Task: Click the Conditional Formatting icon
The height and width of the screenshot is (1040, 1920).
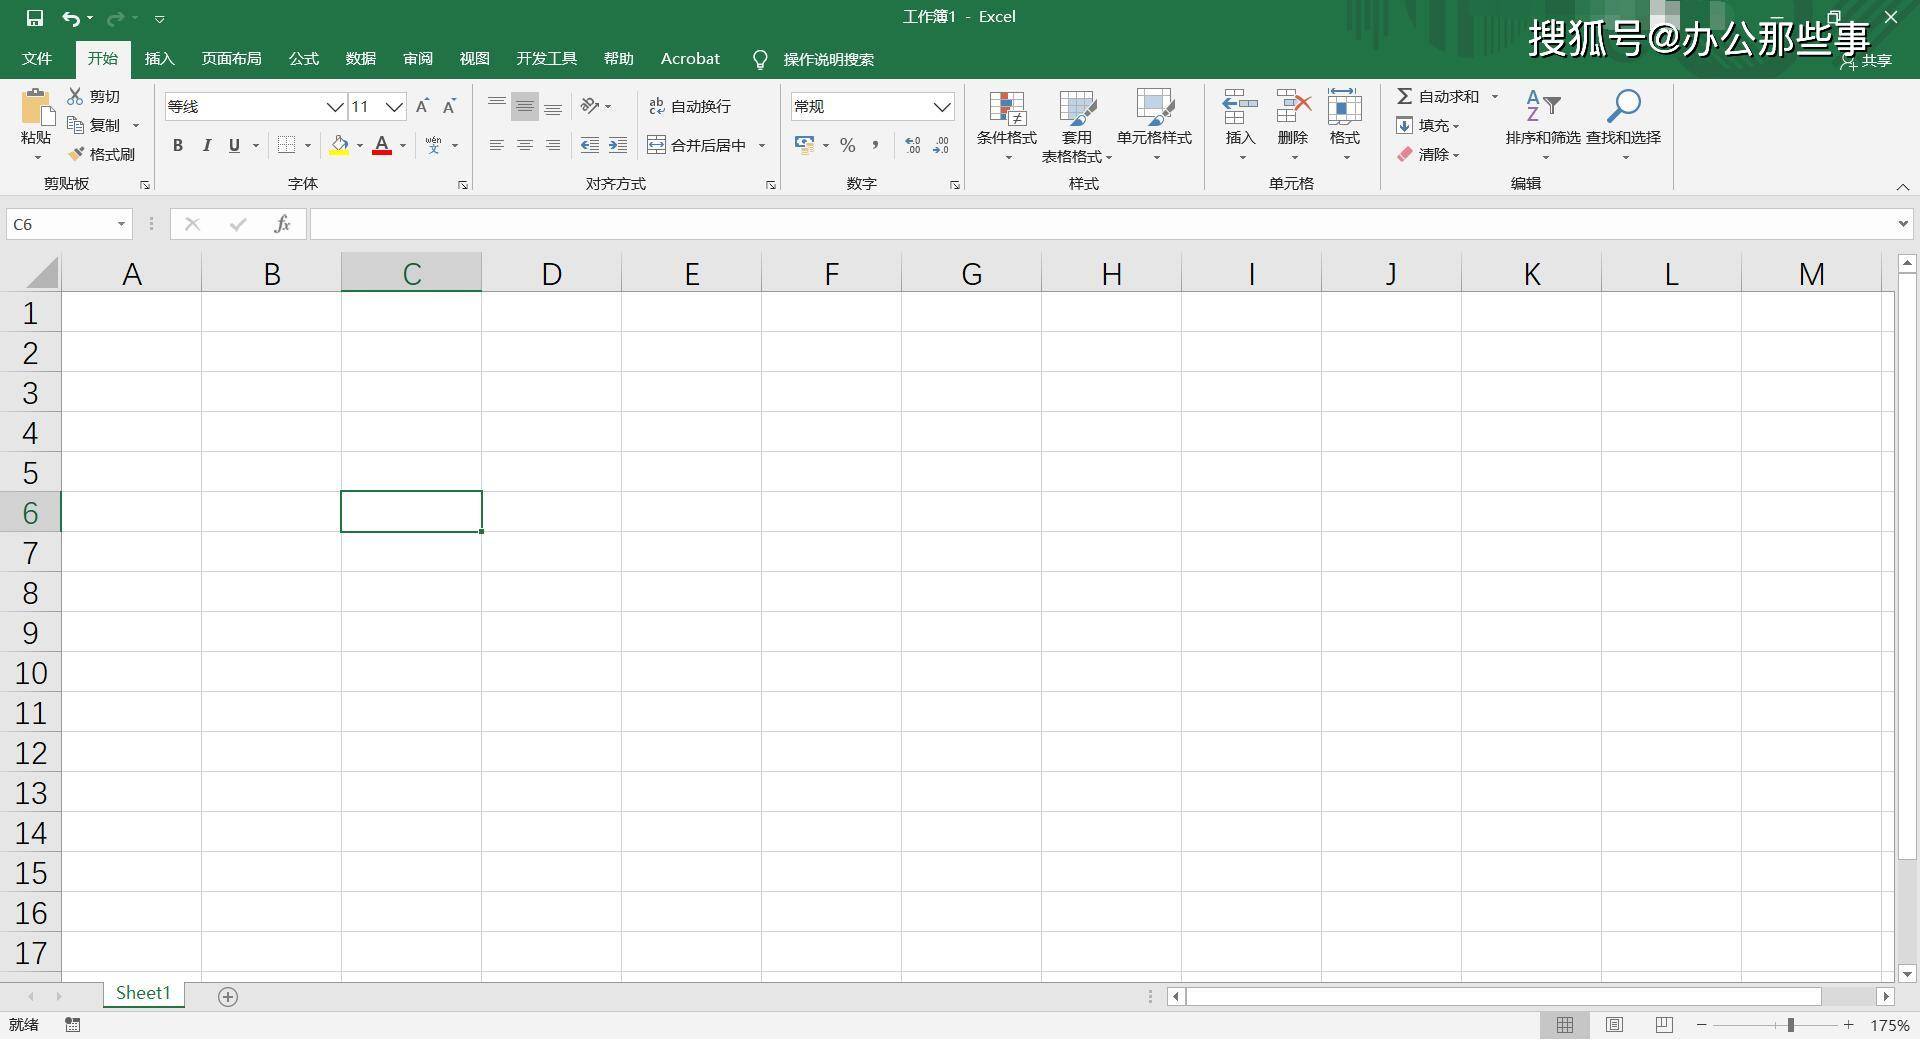Action: click(1007, 109)
